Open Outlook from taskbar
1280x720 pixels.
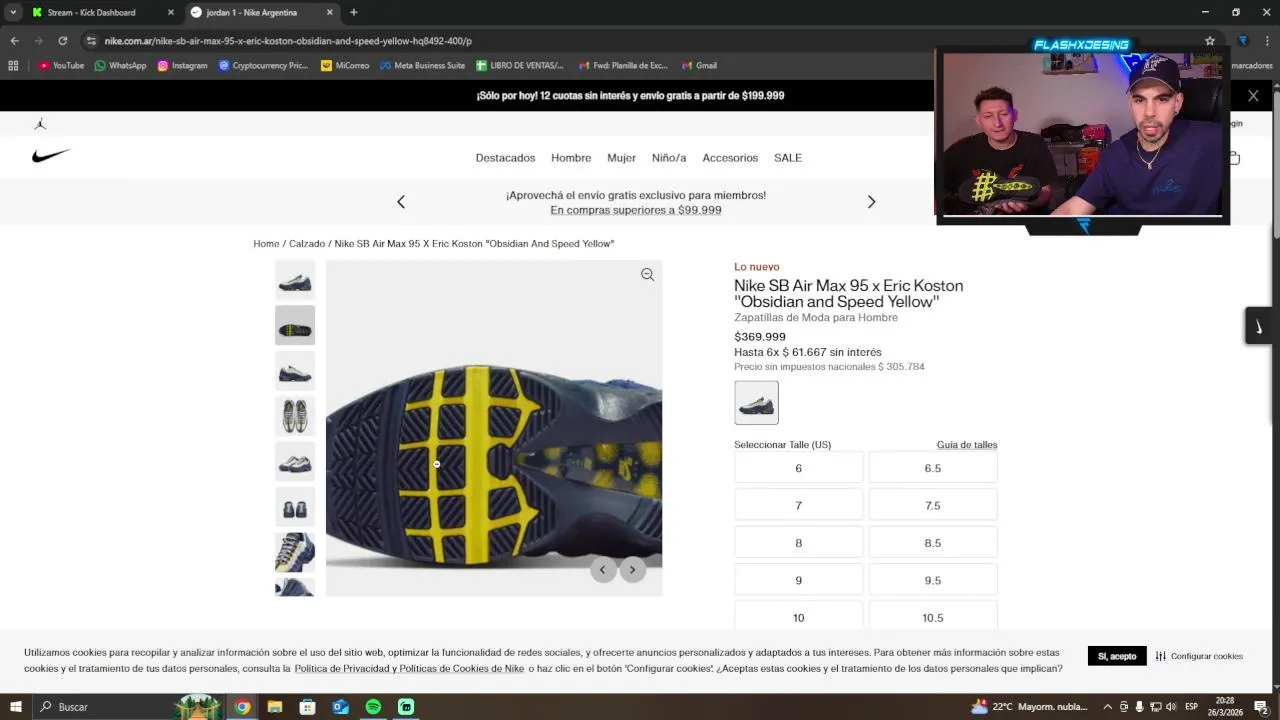tap(340, 707)
